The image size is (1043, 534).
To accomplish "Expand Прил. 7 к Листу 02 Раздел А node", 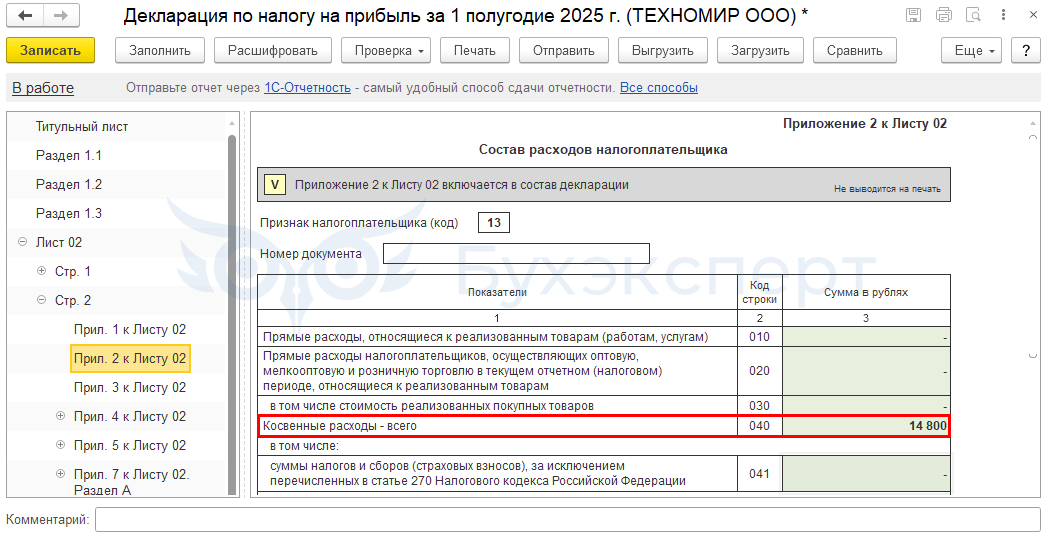I will [x=61, y=474].
